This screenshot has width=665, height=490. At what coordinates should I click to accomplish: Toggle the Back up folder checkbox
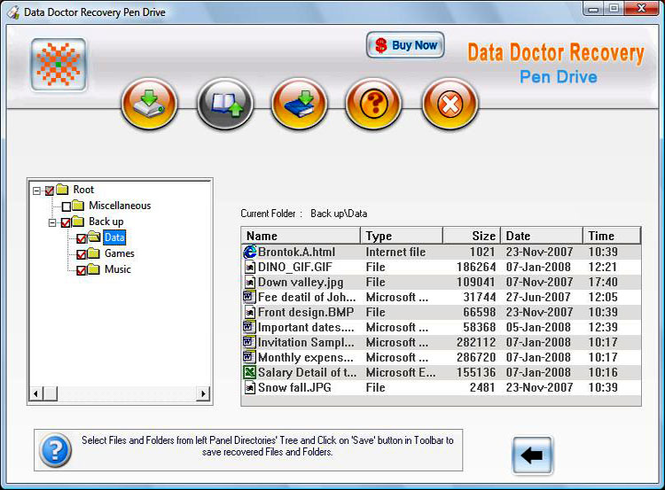[x=66, y=222]
